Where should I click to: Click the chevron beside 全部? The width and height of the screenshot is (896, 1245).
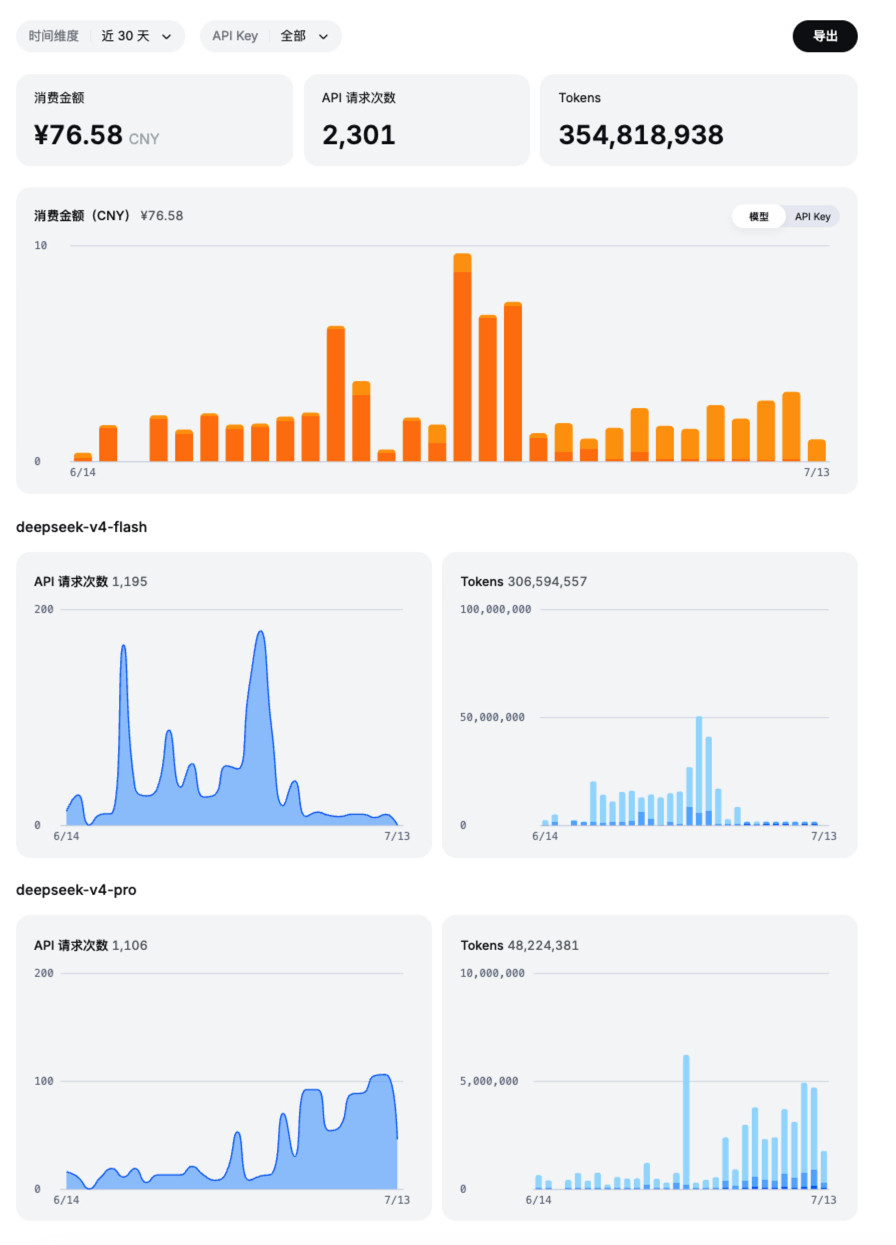click(x=323, y=37)
